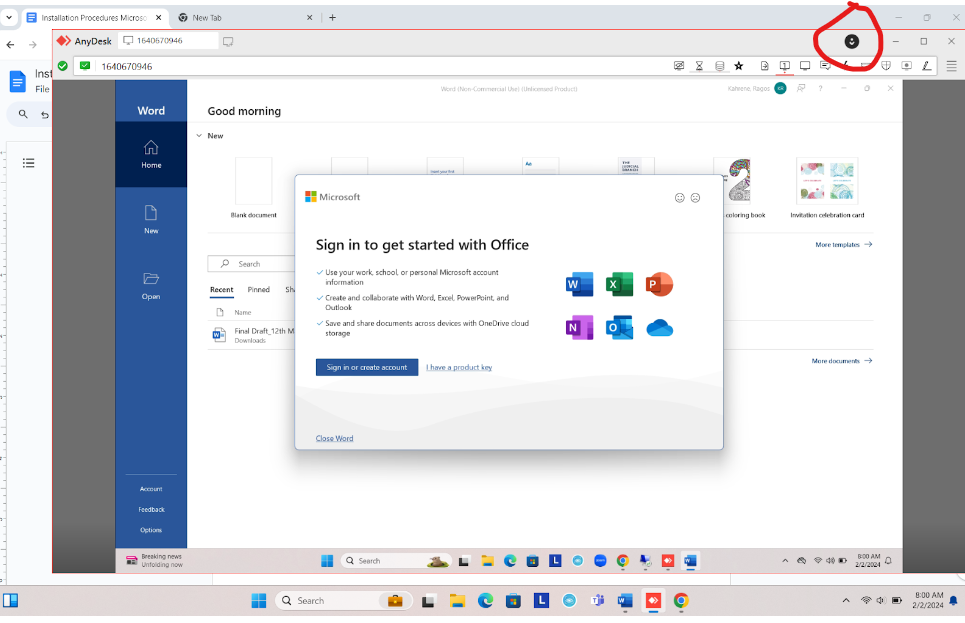Open Account in Word sidebar
The image size is (965, 623).
(x=151, y=489)
